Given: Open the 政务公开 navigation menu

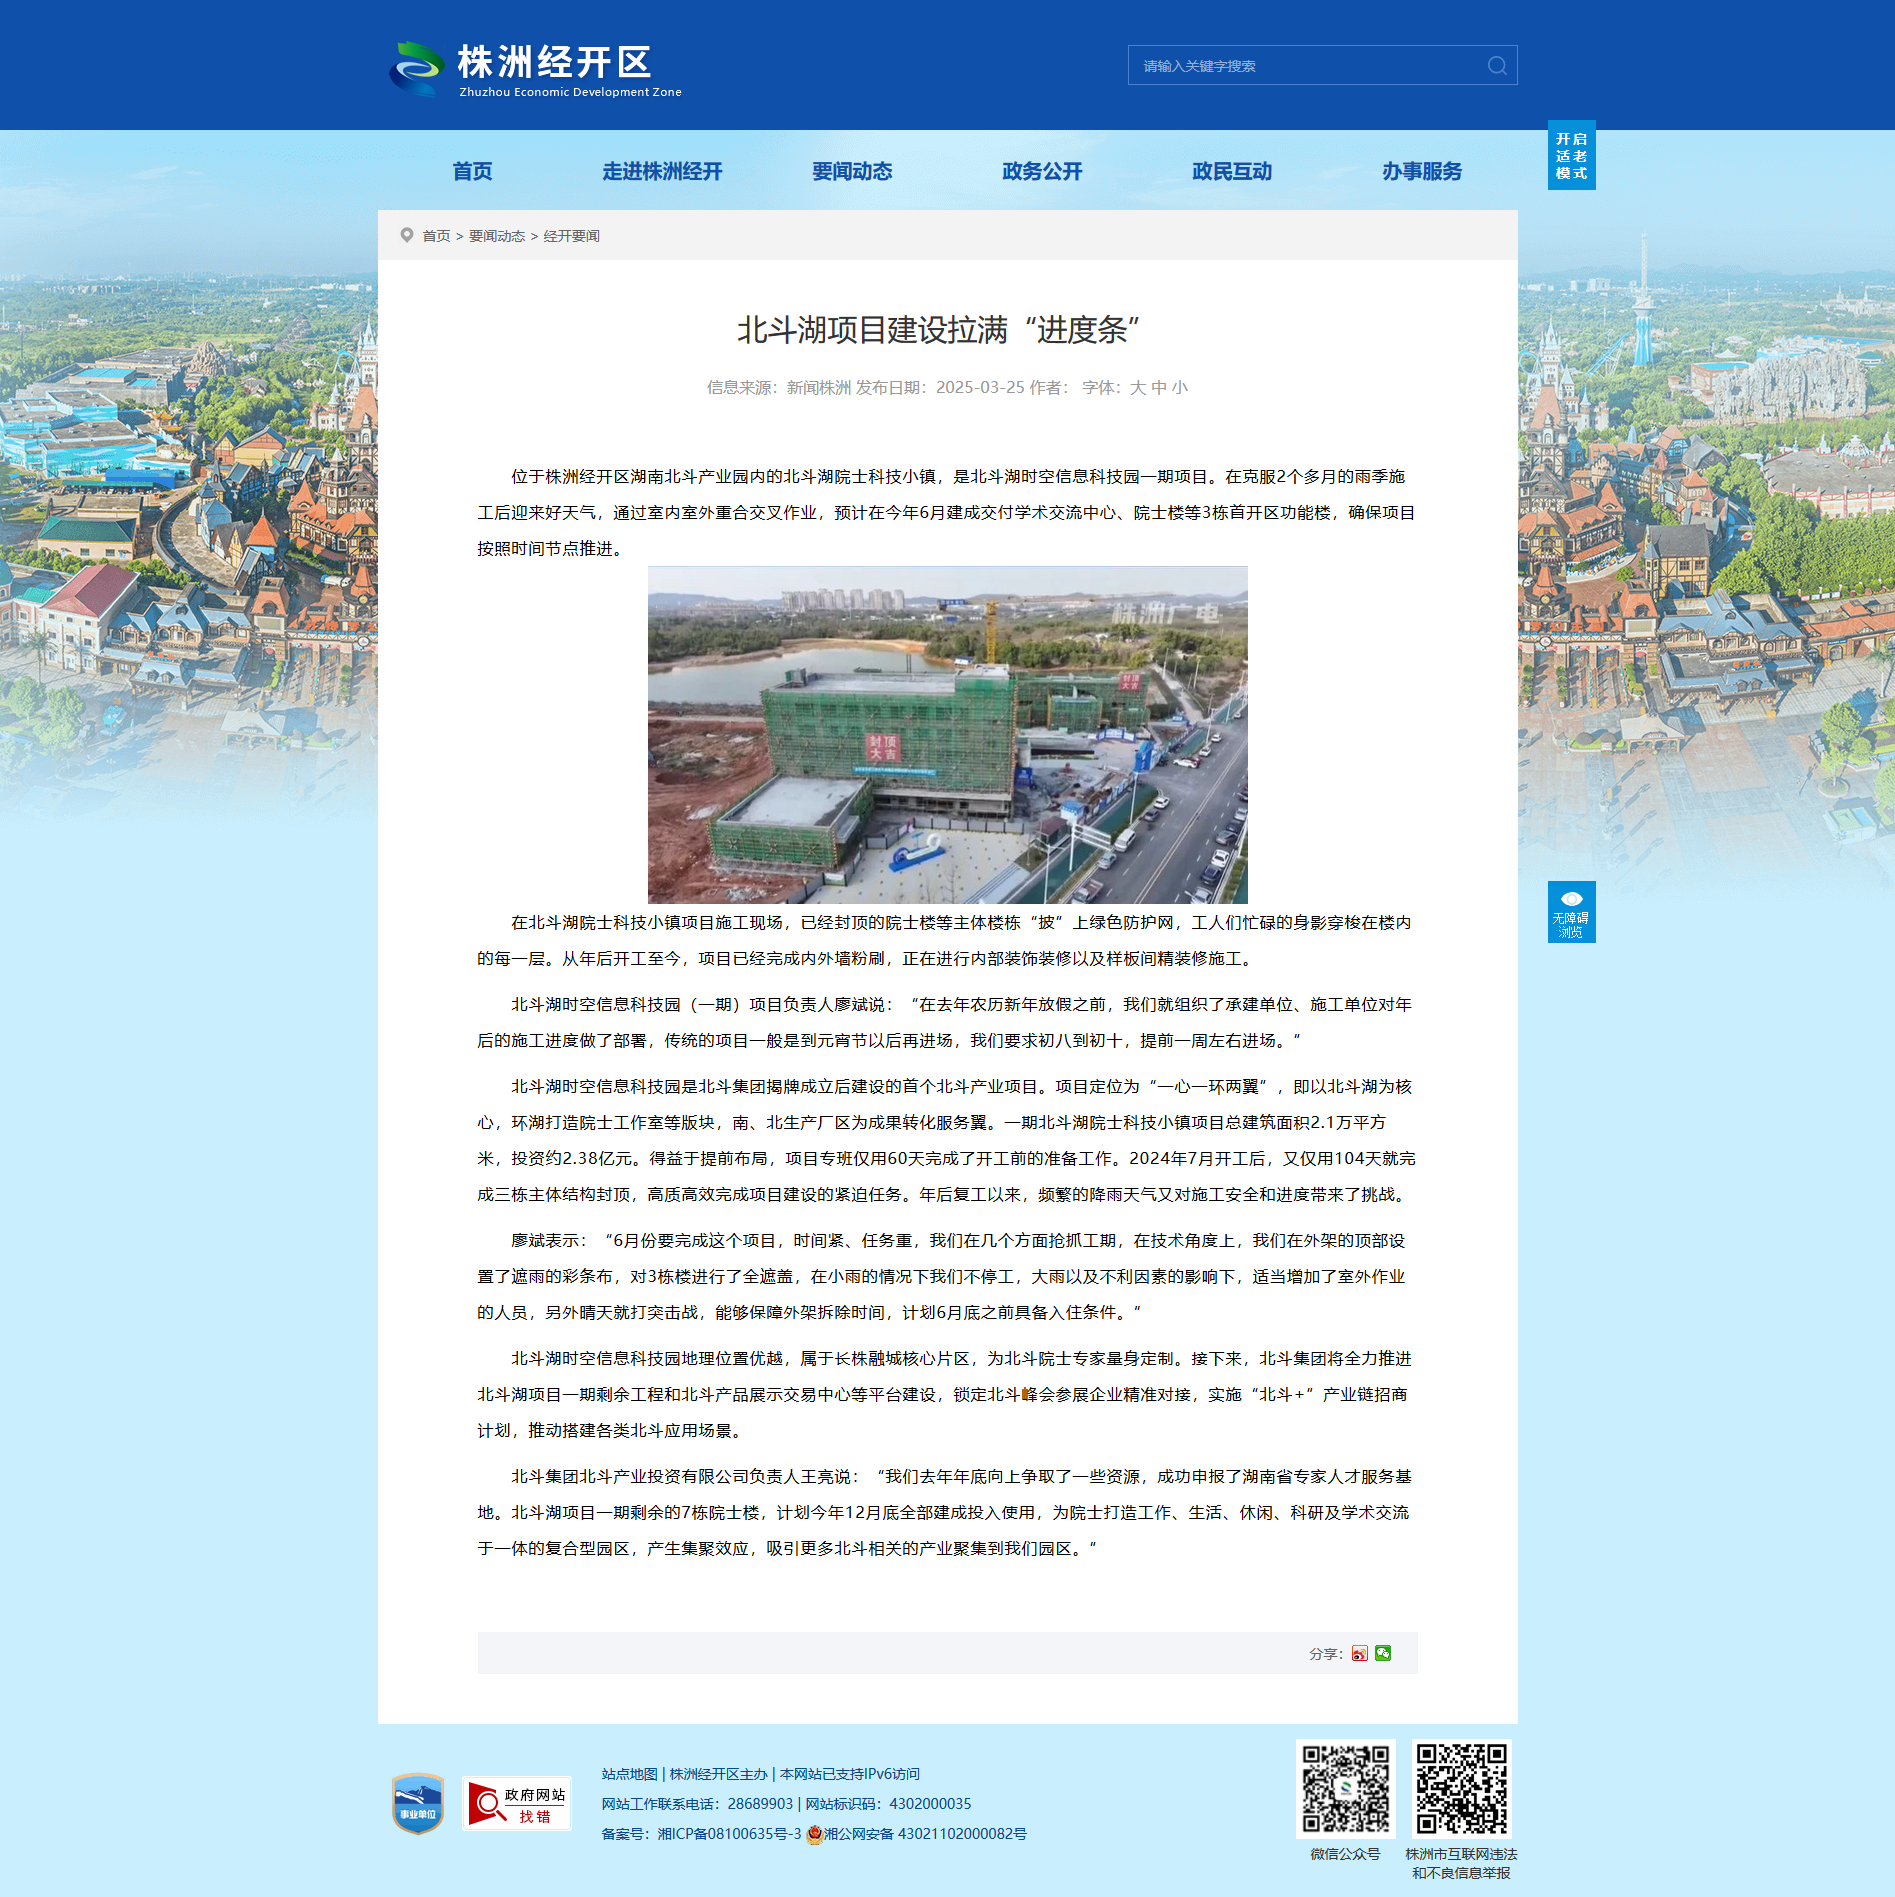Looking at the screenshot, I should click(x=1042, y=171).
